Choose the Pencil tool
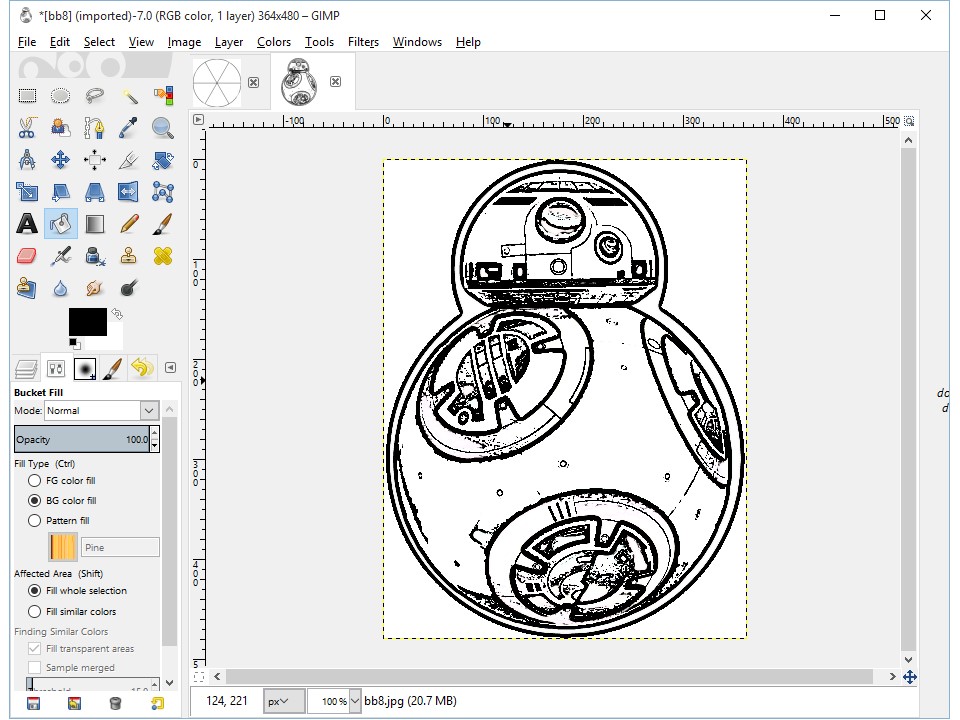 [x=129, y=224]
